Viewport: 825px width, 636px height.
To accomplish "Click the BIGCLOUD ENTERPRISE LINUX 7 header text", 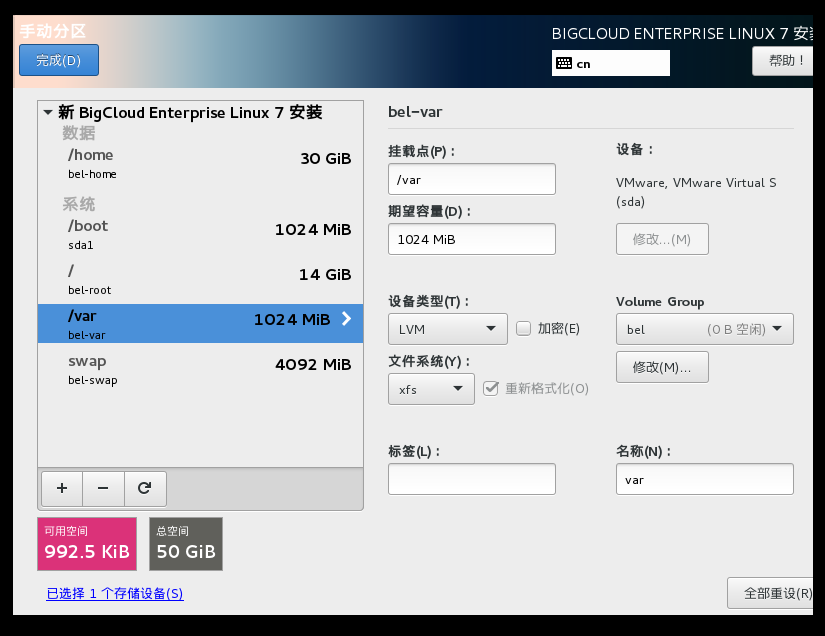I will (682, 34).
